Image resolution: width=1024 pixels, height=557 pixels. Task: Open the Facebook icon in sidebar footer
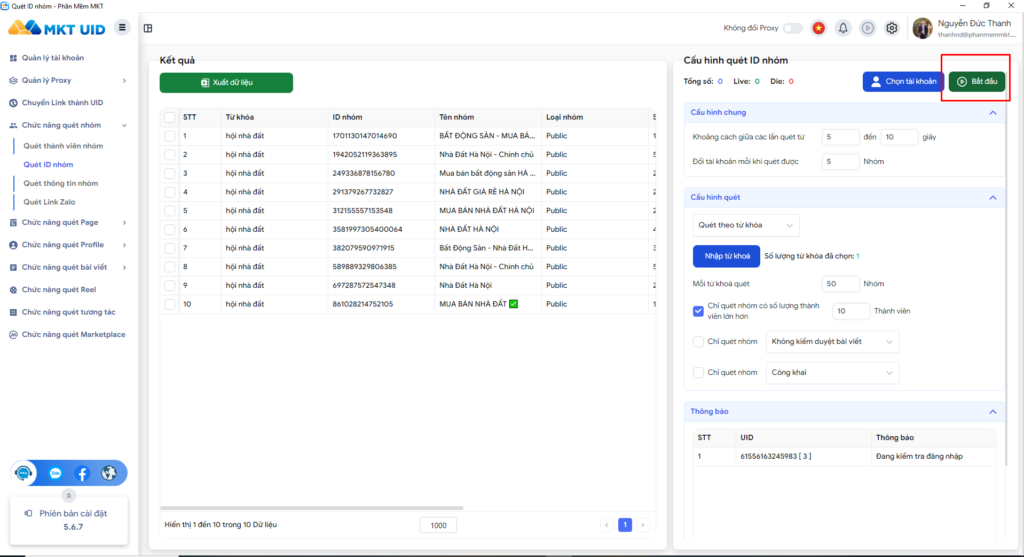click(x=83, y=474)
